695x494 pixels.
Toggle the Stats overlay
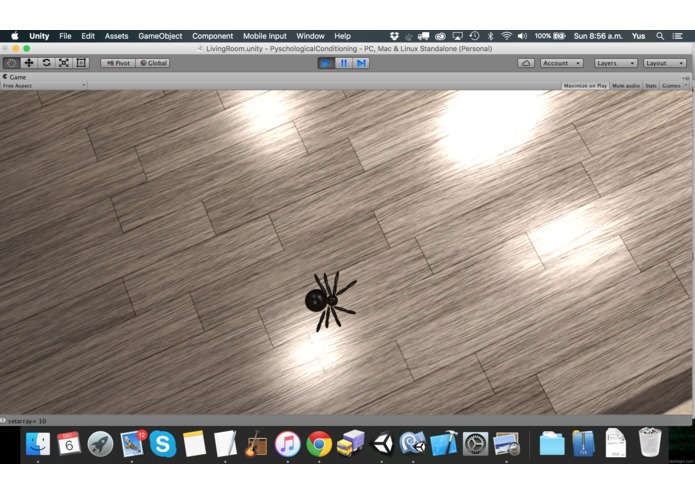[651, 86]
